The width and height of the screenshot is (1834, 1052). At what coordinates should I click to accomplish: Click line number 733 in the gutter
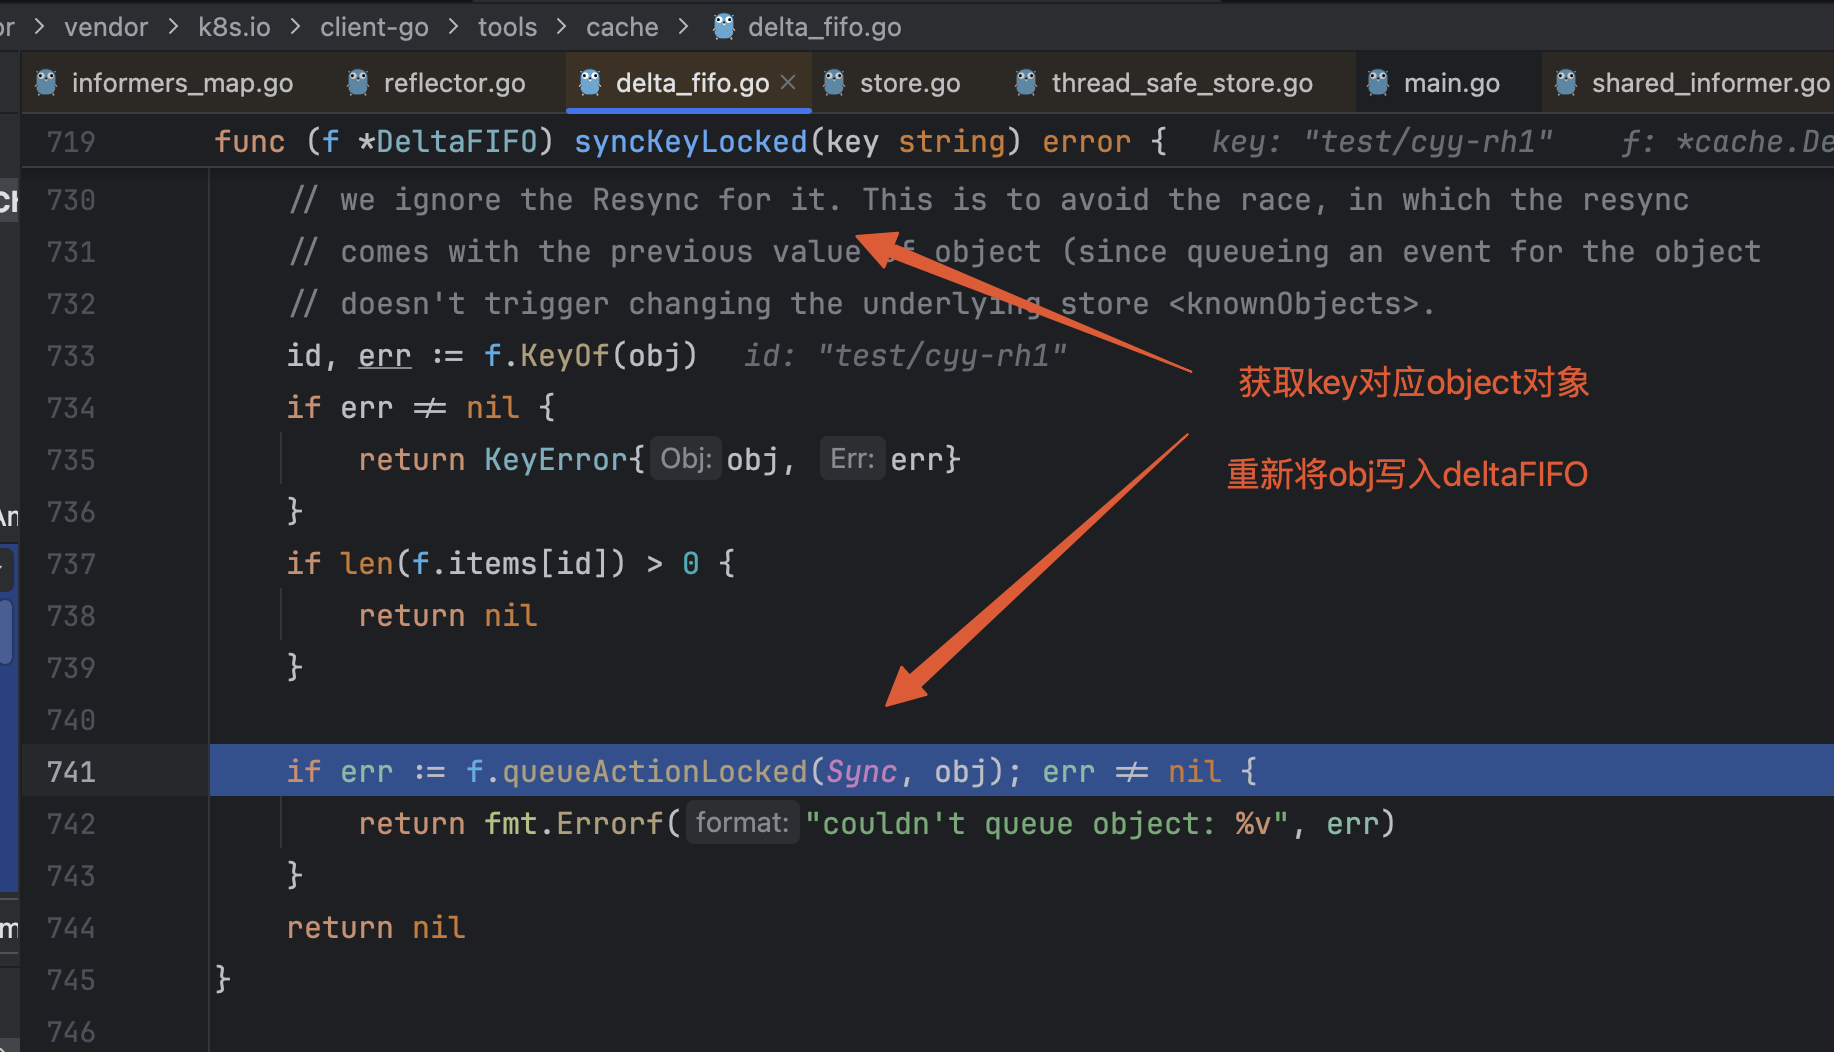[71, 356]
